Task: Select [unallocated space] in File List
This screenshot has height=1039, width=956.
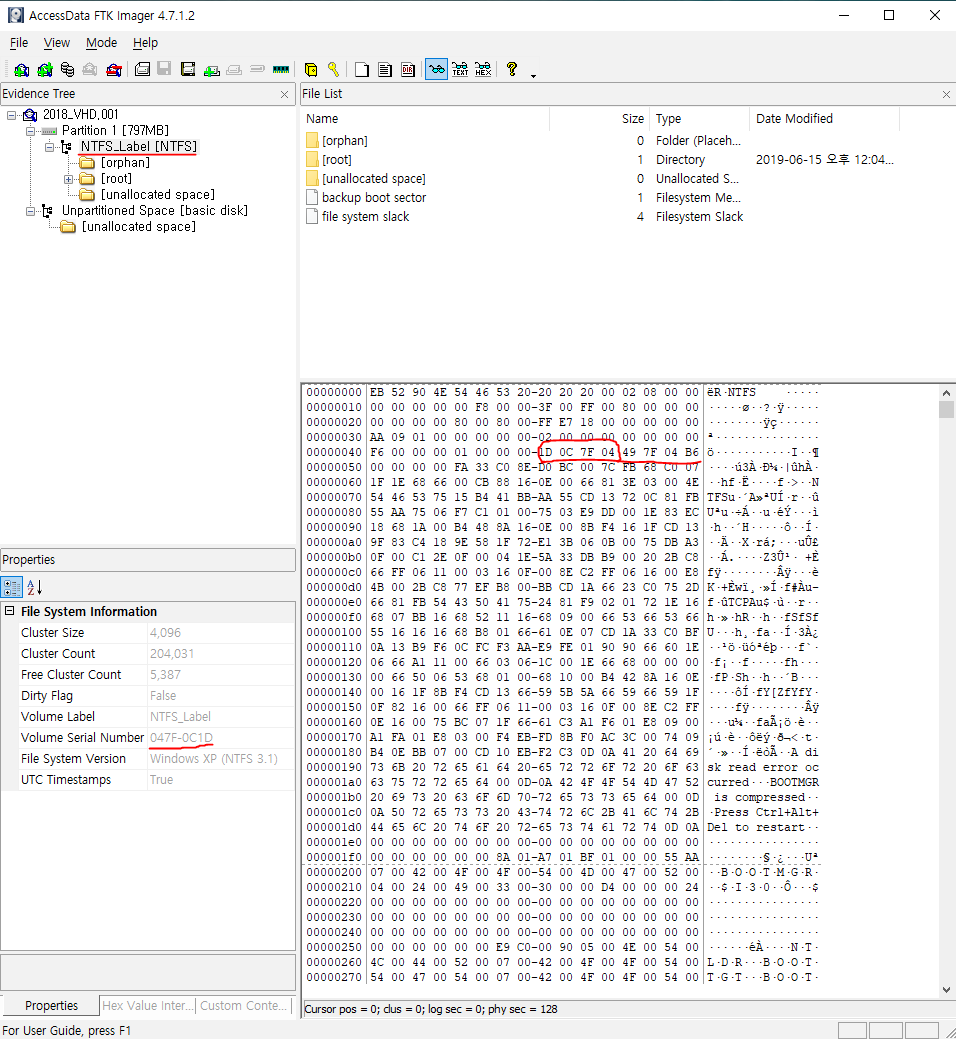Action: coord(374,179)
